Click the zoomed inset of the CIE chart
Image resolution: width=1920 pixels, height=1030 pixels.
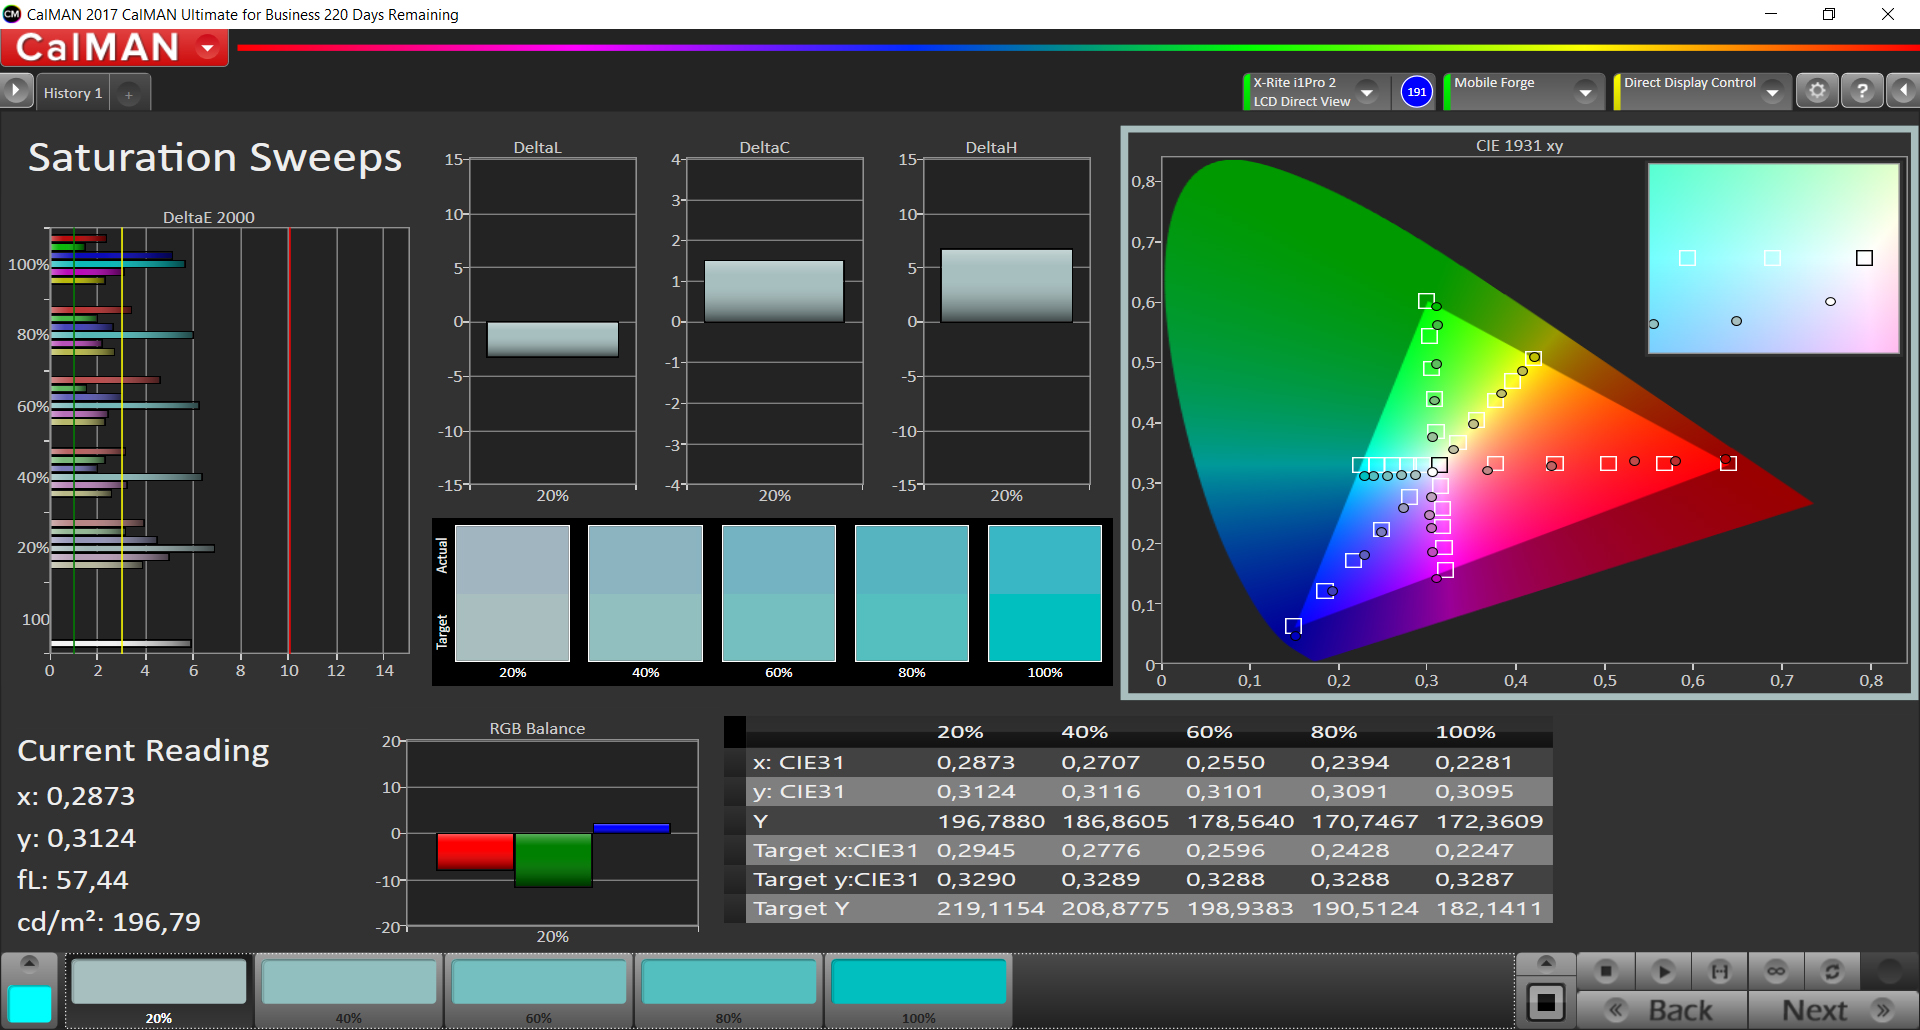(1773, 258)
